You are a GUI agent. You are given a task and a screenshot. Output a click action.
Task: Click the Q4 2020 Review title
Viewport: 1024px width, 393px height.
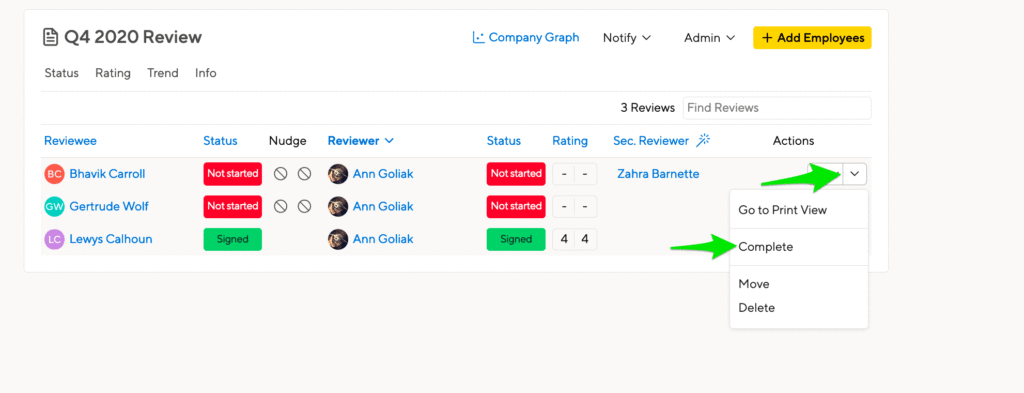click(x=133, y=37)
